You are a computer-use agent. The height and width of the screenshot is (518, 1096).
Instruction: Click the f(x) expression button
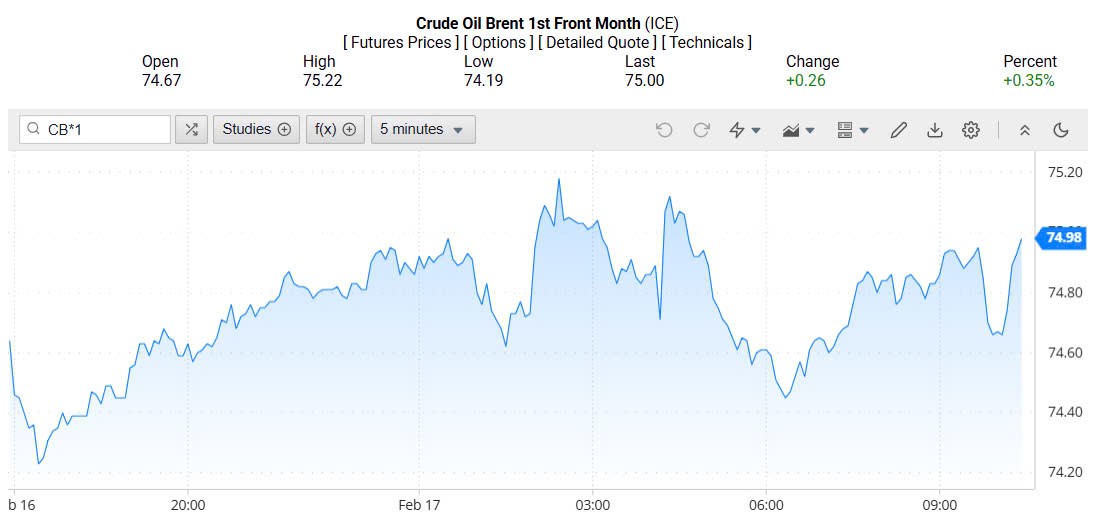point(335,129)
